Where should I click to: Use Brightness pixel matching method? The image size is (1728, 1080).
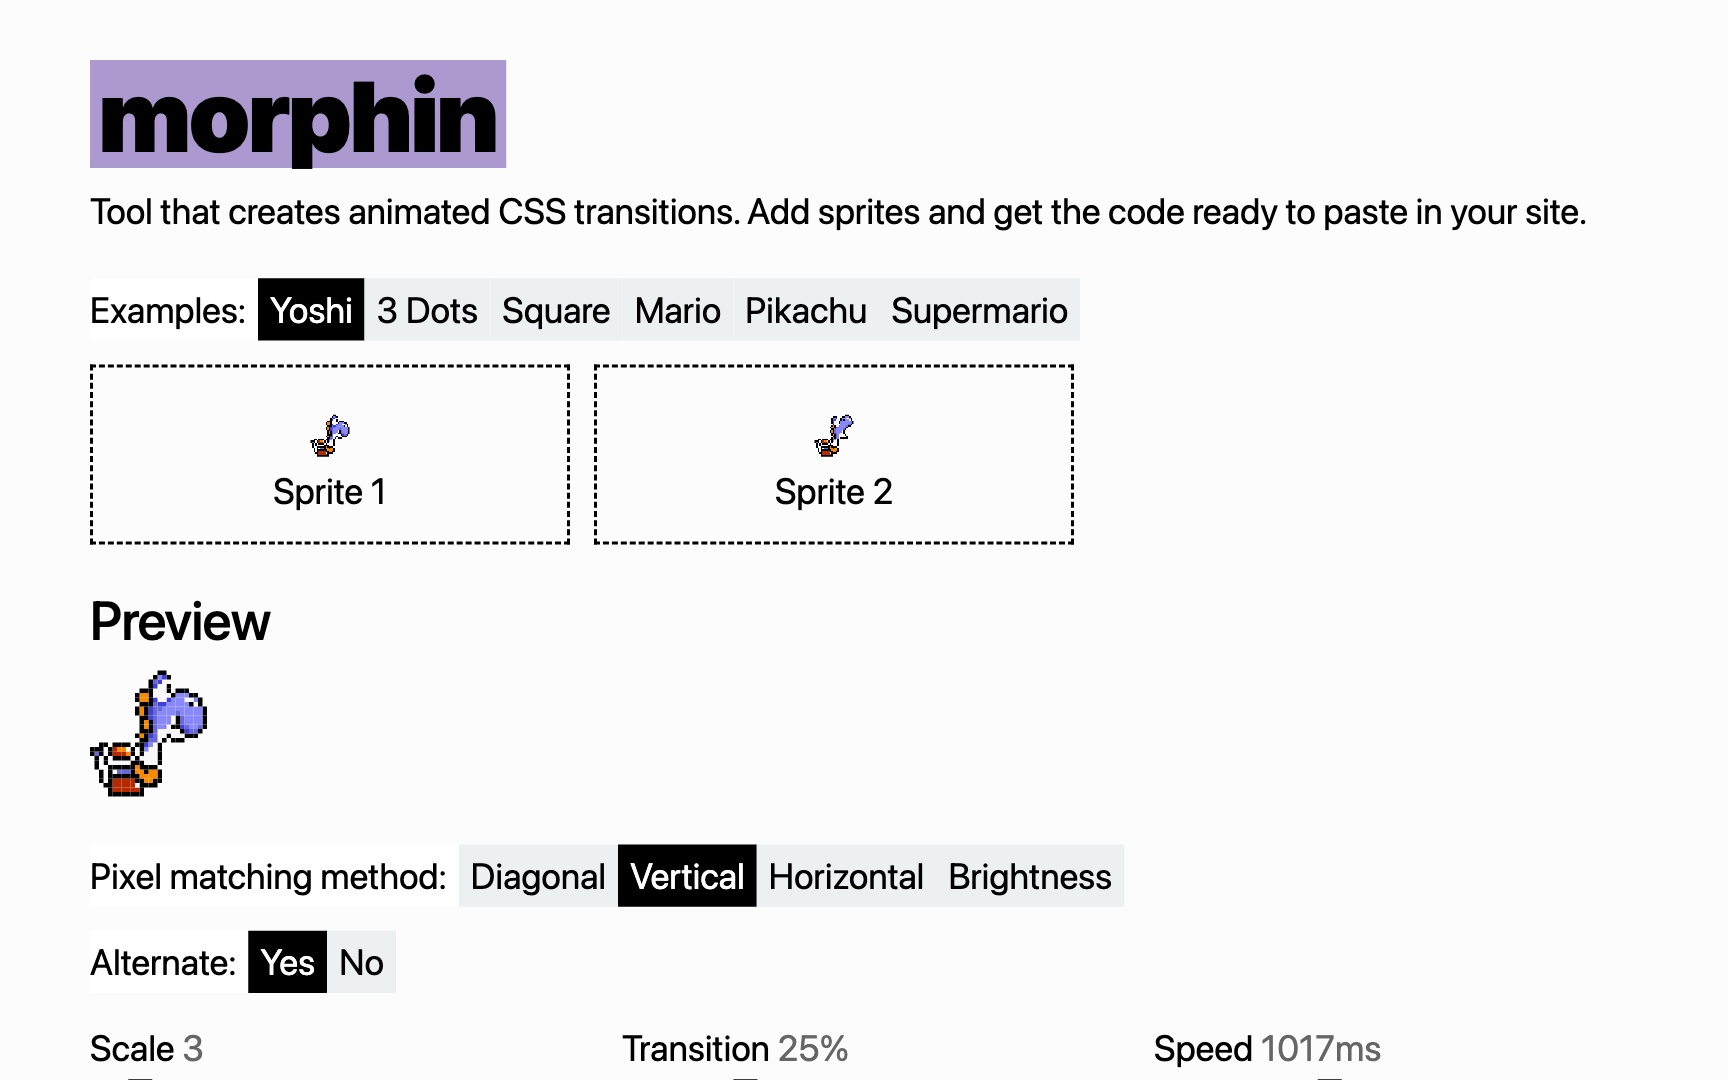1030,877
